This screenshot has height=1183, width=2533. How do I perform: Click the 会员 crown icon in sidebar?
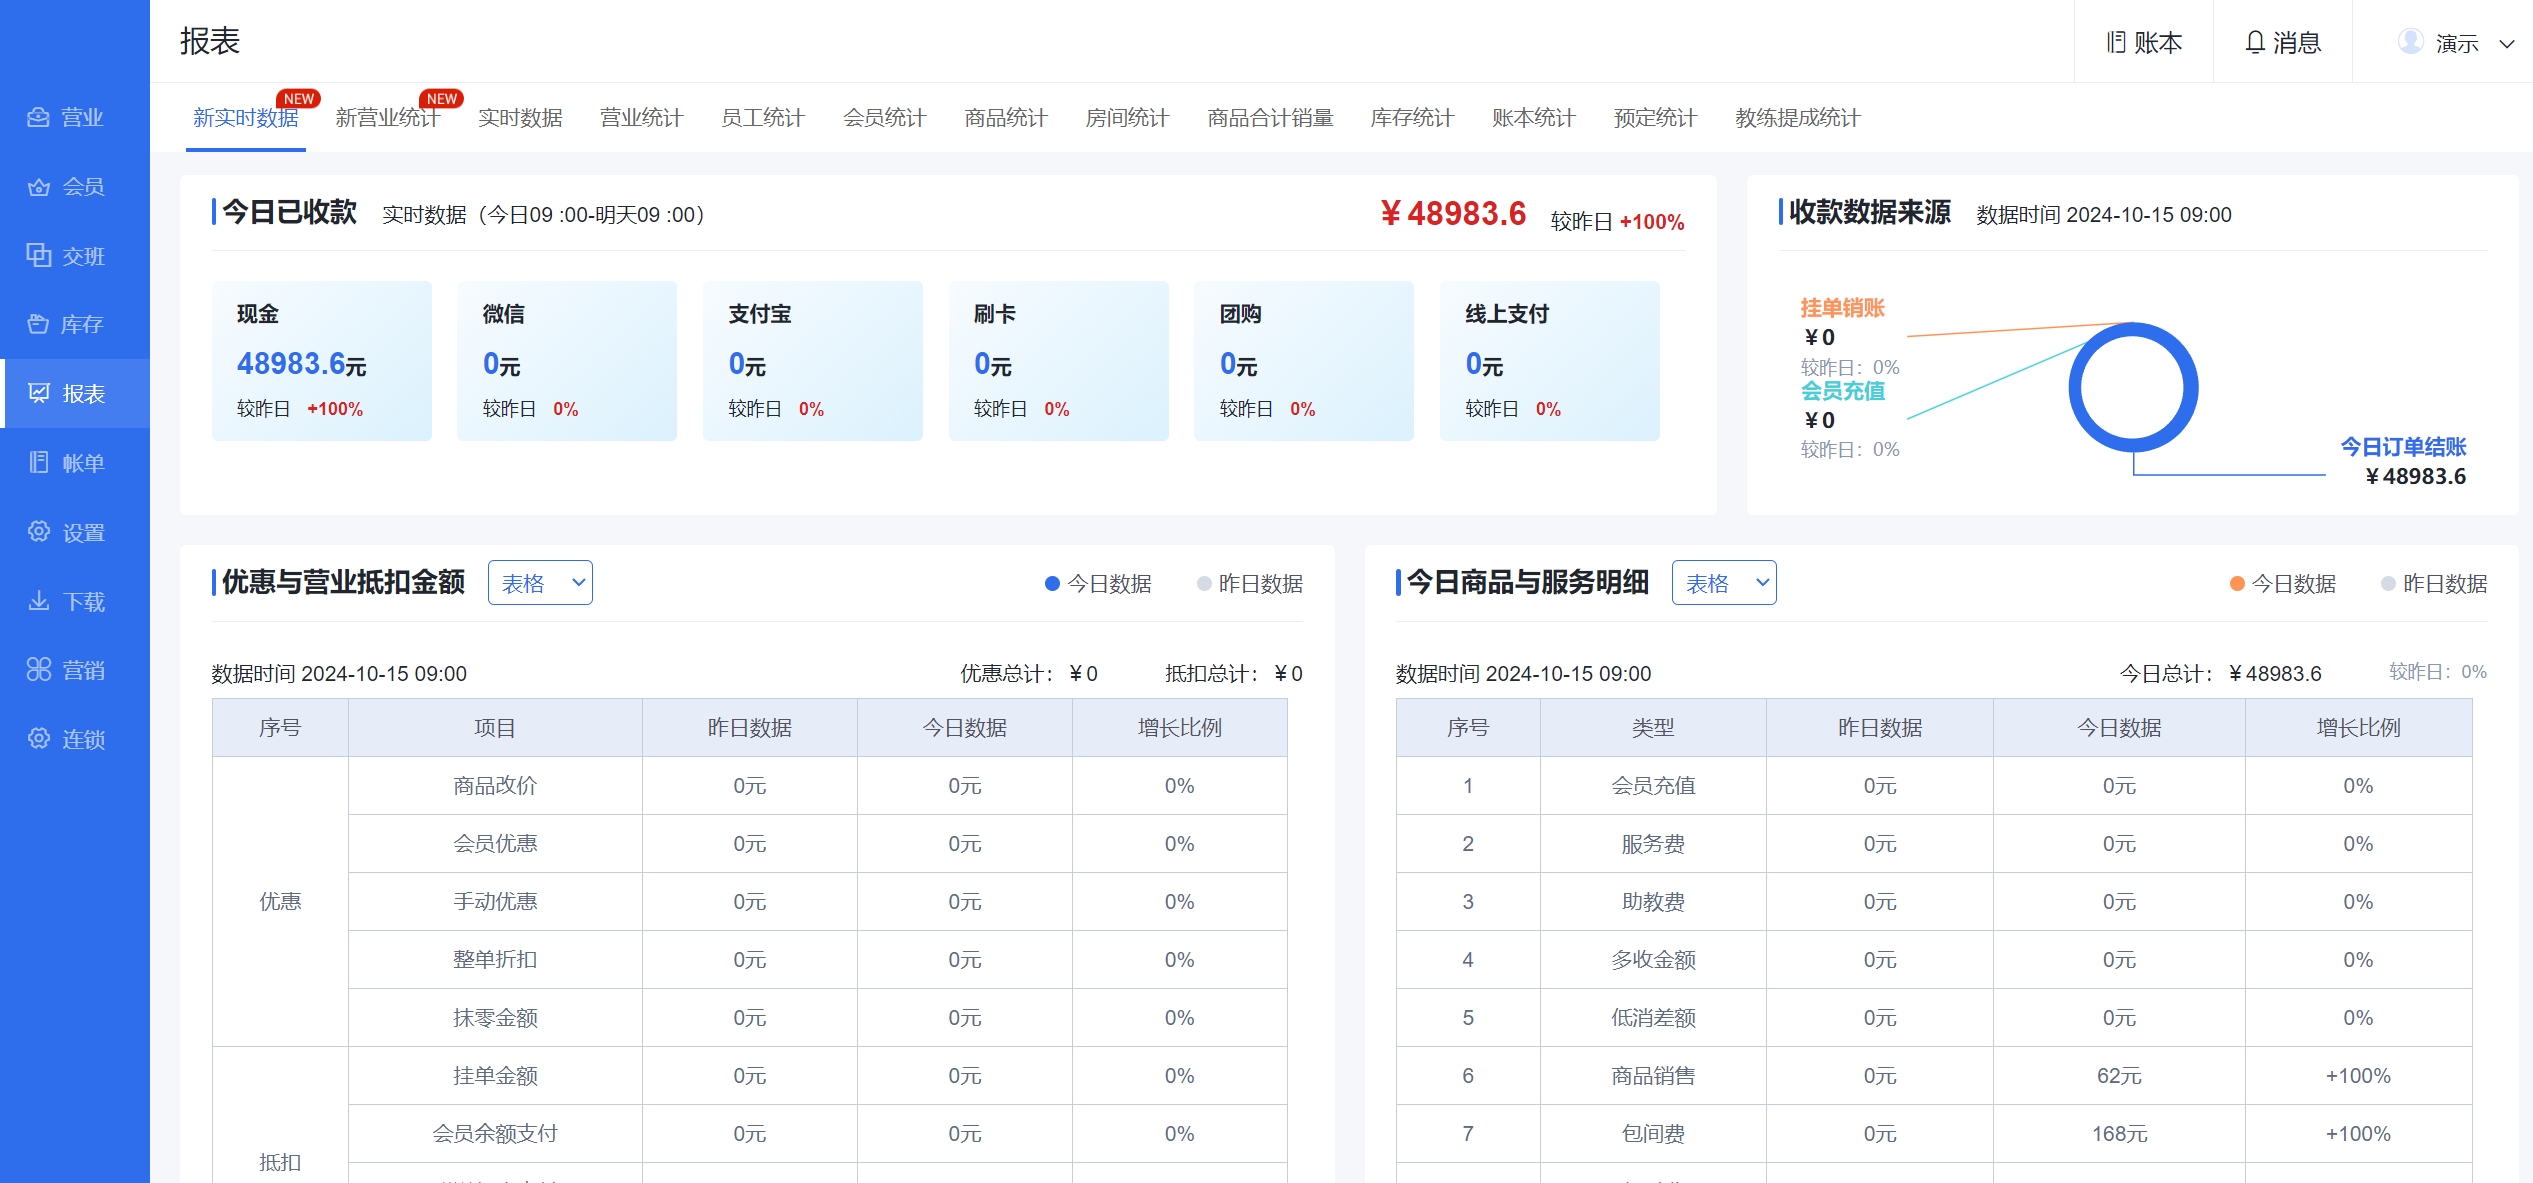[x=38, y=187]
